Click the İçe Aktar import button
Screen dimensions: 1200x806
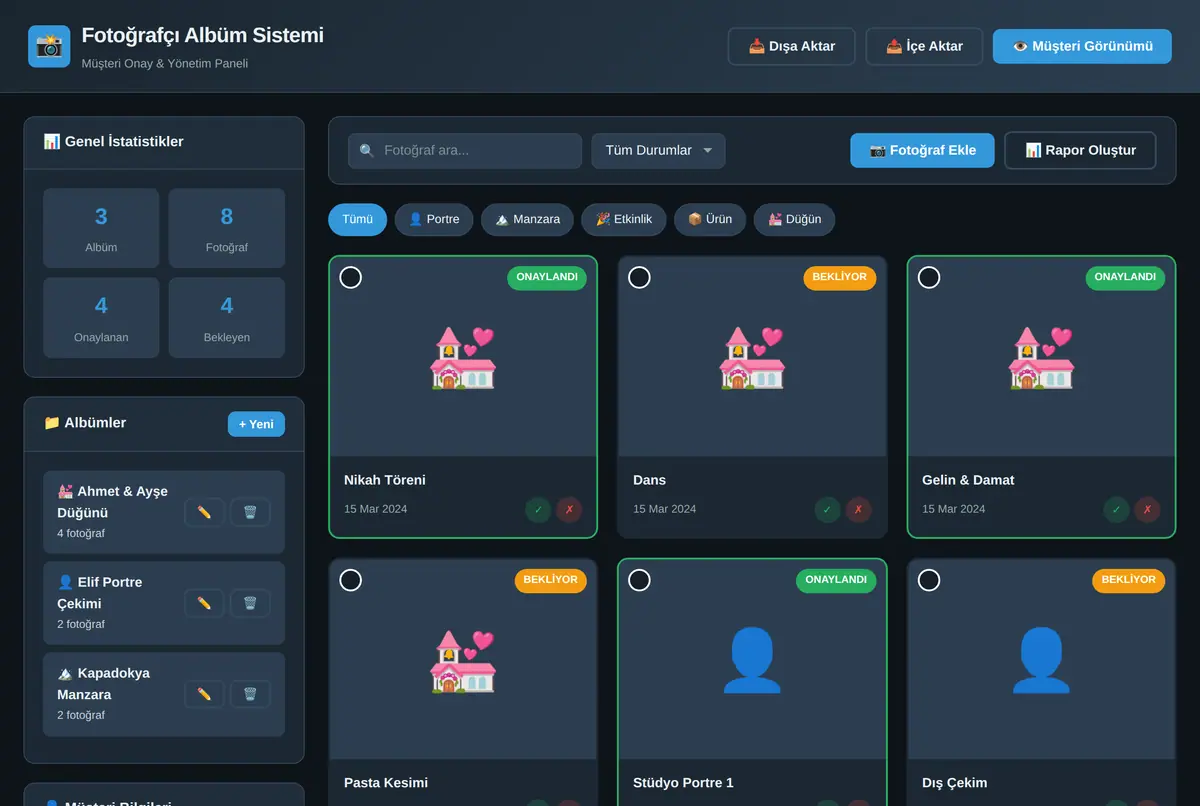coord(924,46)
